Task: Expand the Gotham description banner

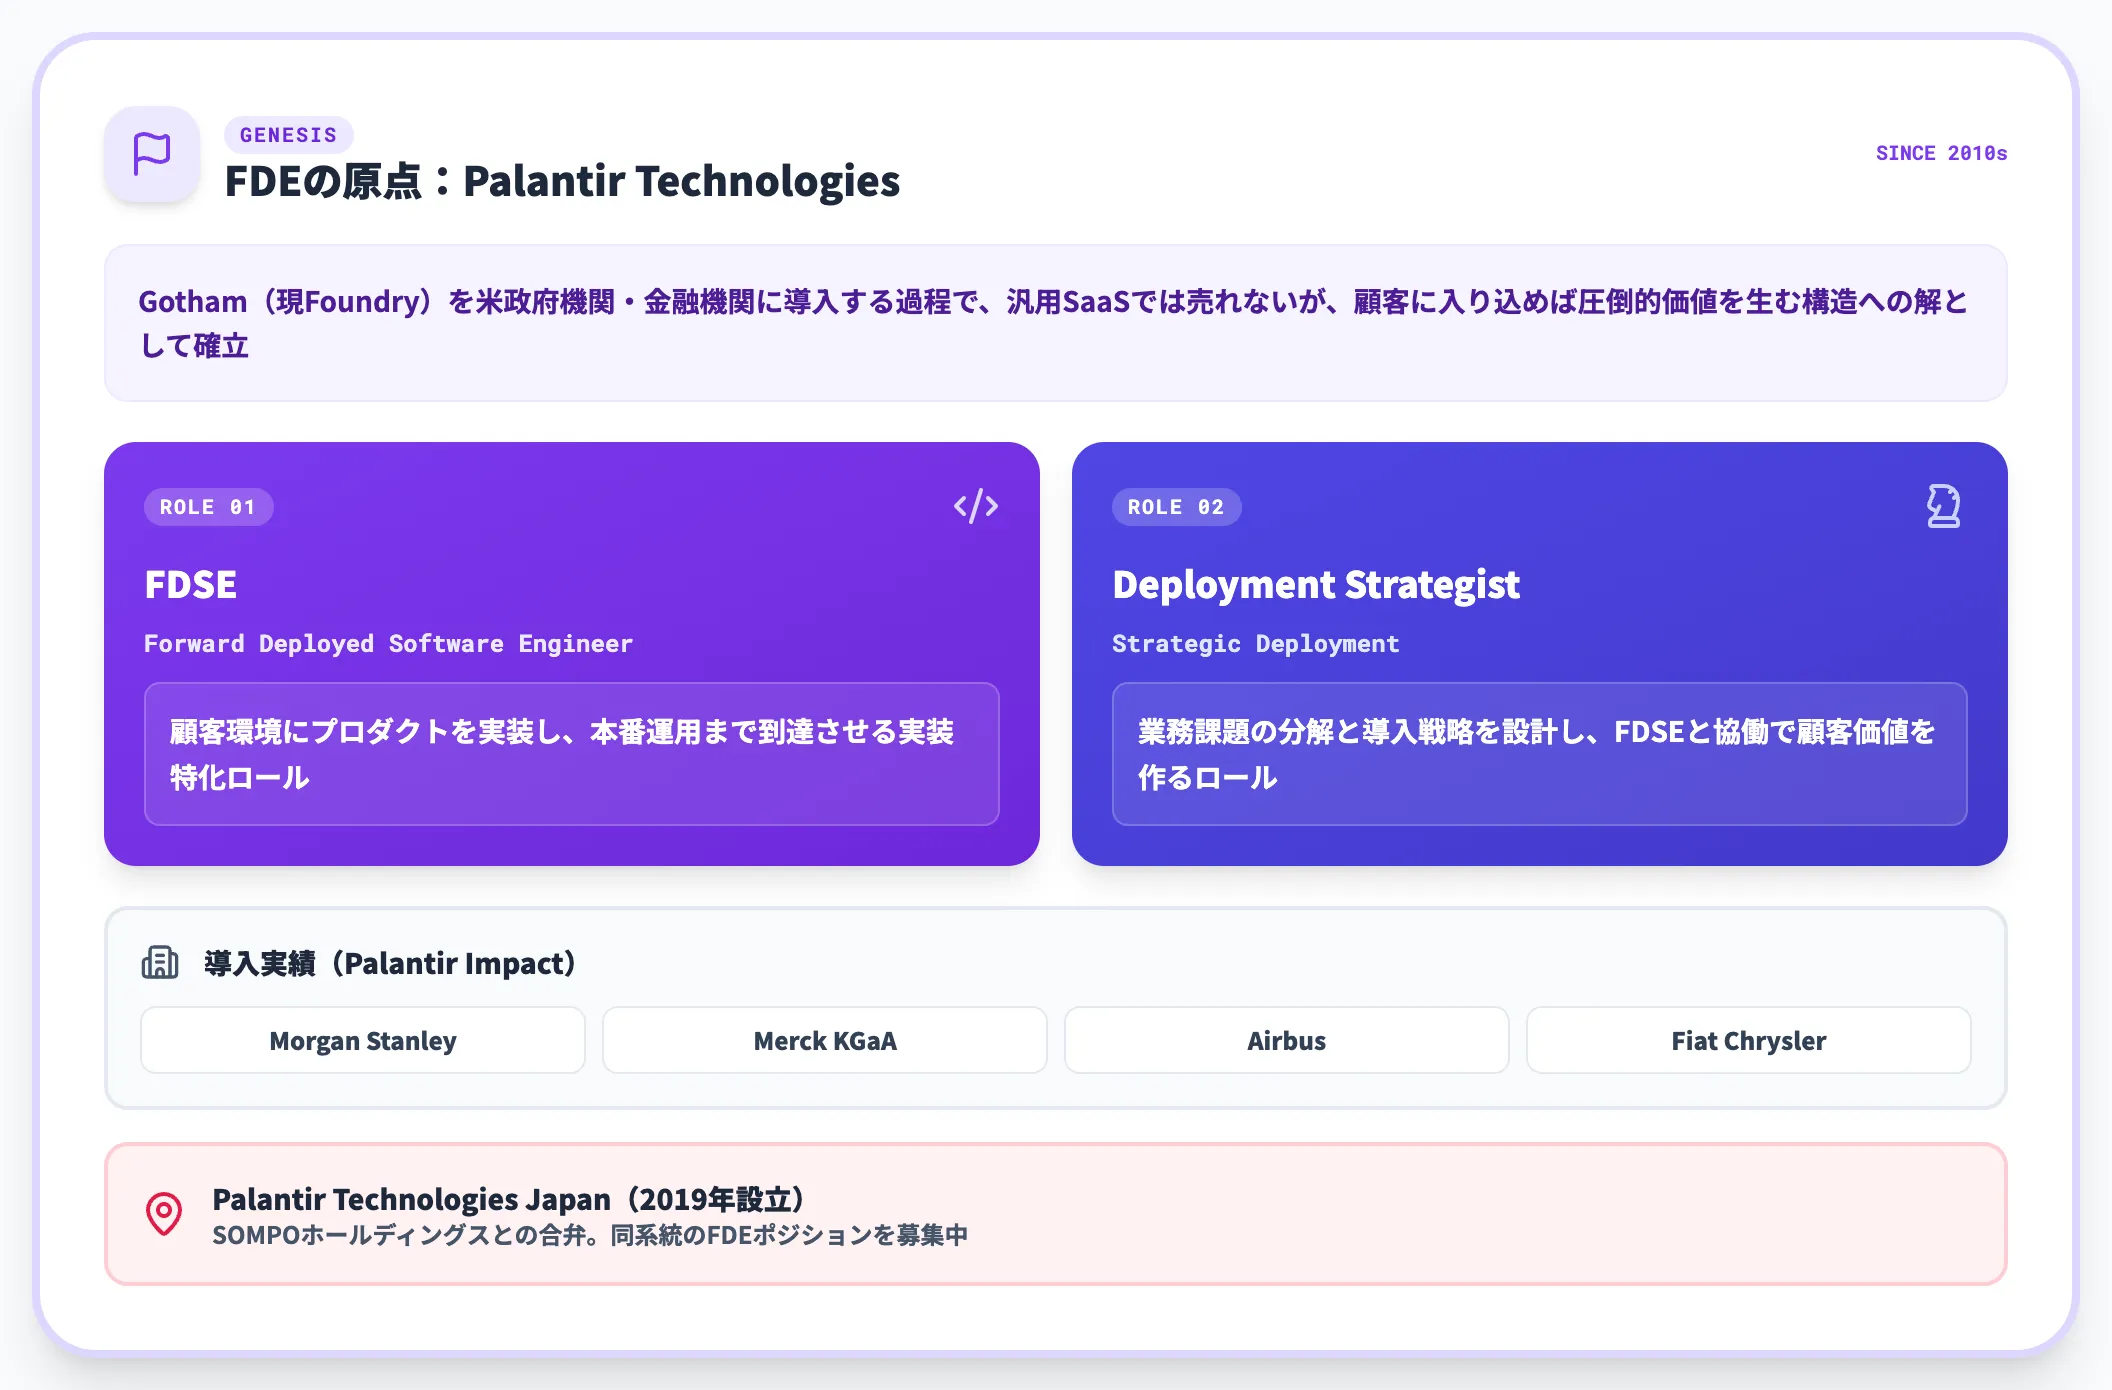Action: click(1056, 323)
